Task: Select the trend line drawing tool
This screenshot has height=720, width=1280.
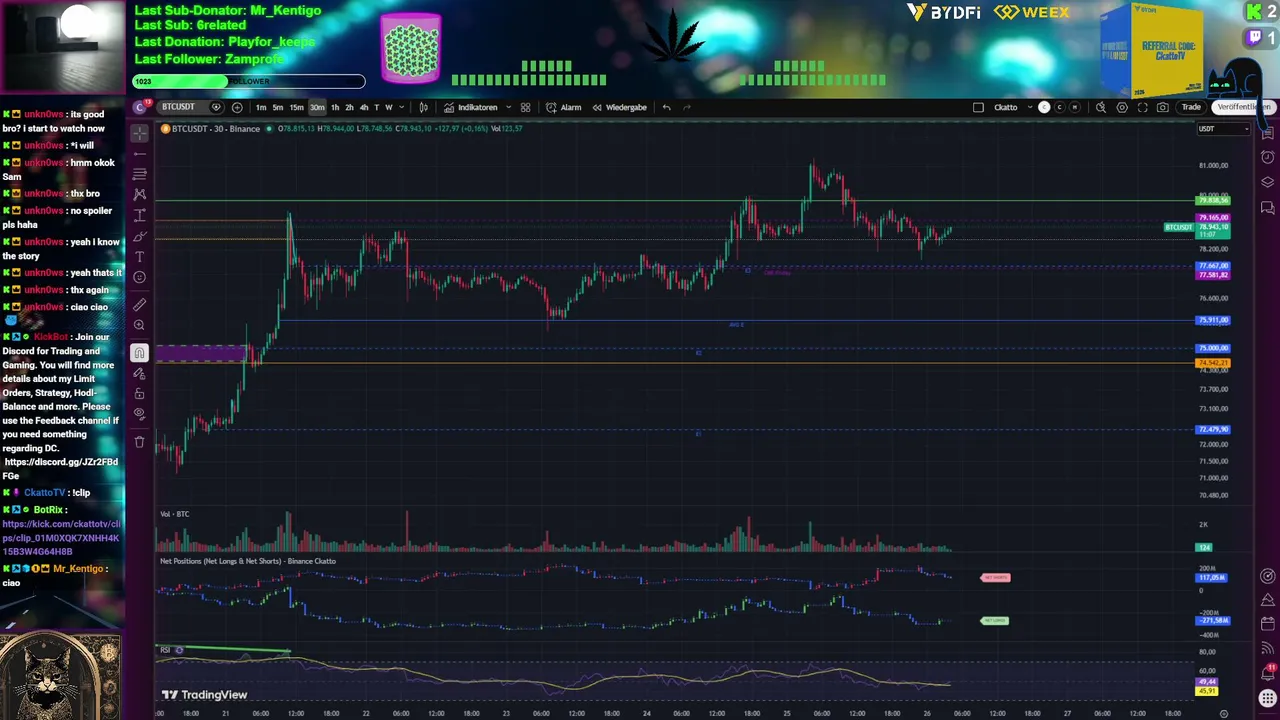Action: click(x=140, y=154)
